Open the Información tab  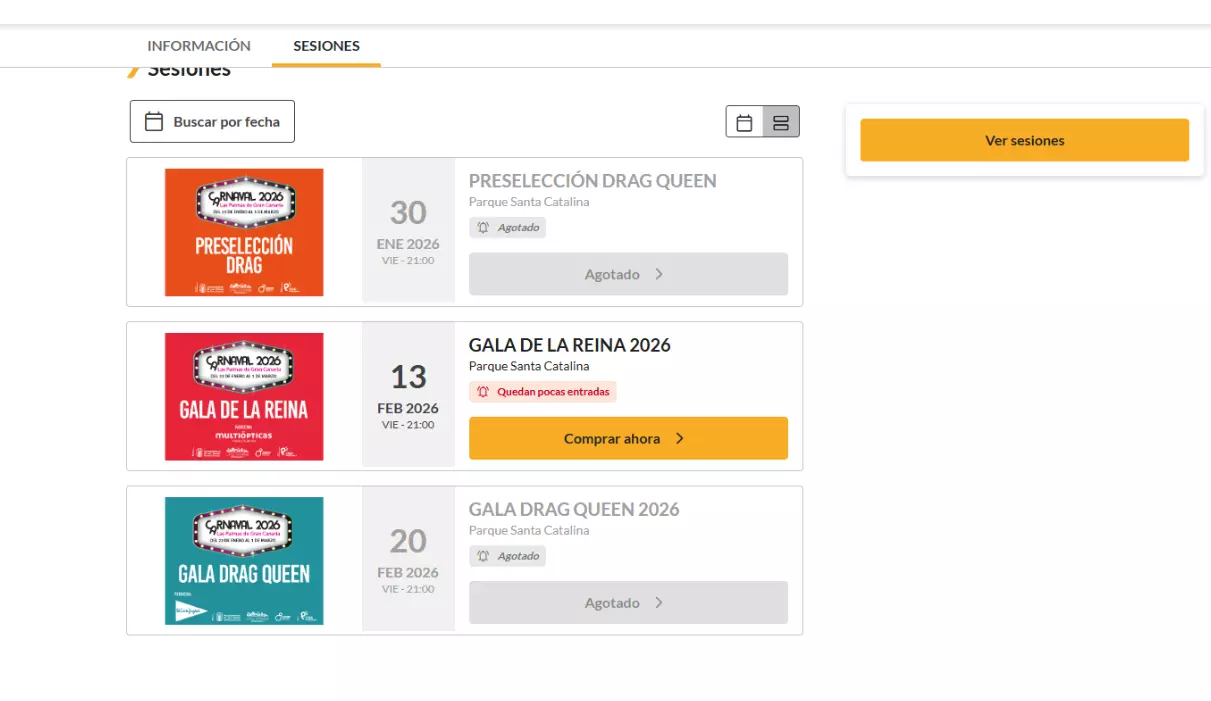point(199,46)
